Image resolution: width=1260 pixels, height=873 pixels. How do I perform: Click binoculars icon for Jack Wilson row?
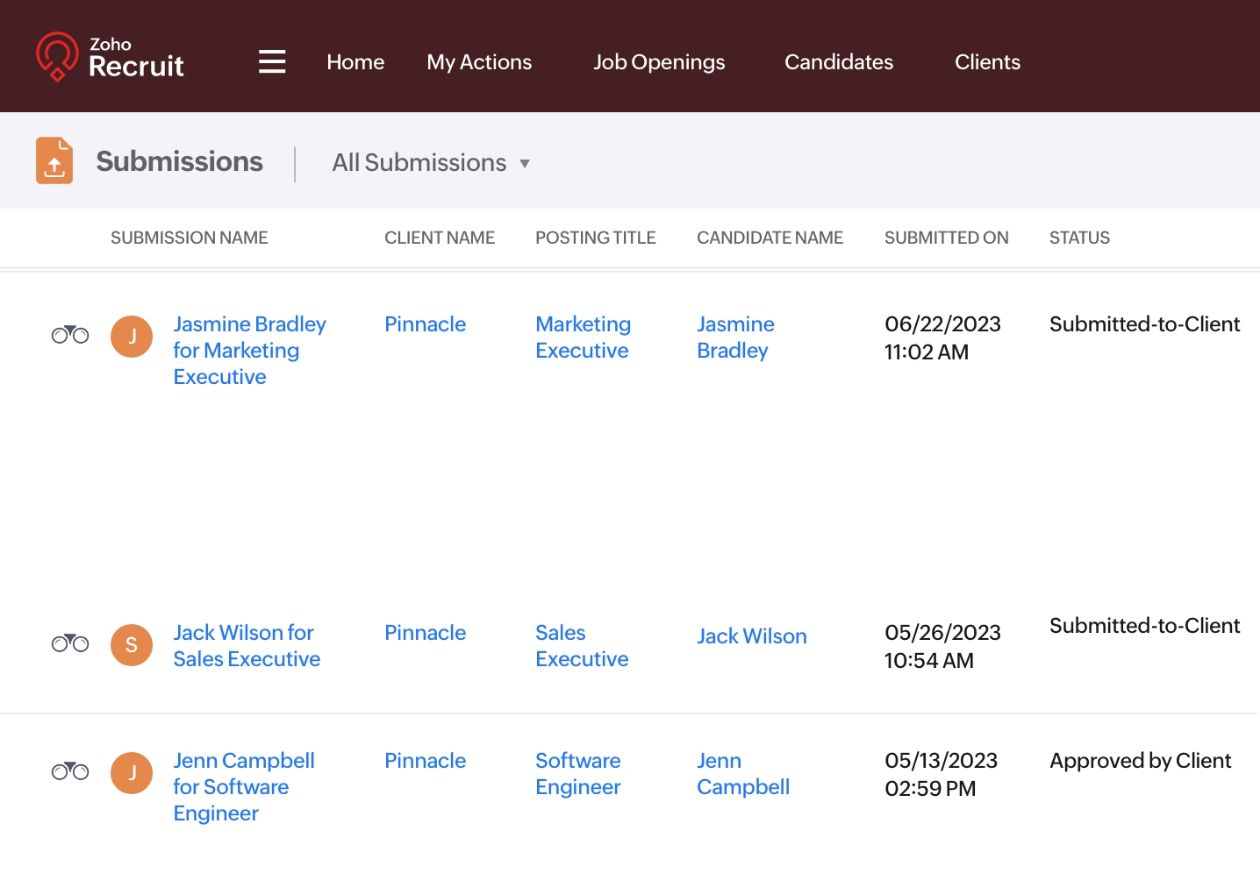pos(70,643)
